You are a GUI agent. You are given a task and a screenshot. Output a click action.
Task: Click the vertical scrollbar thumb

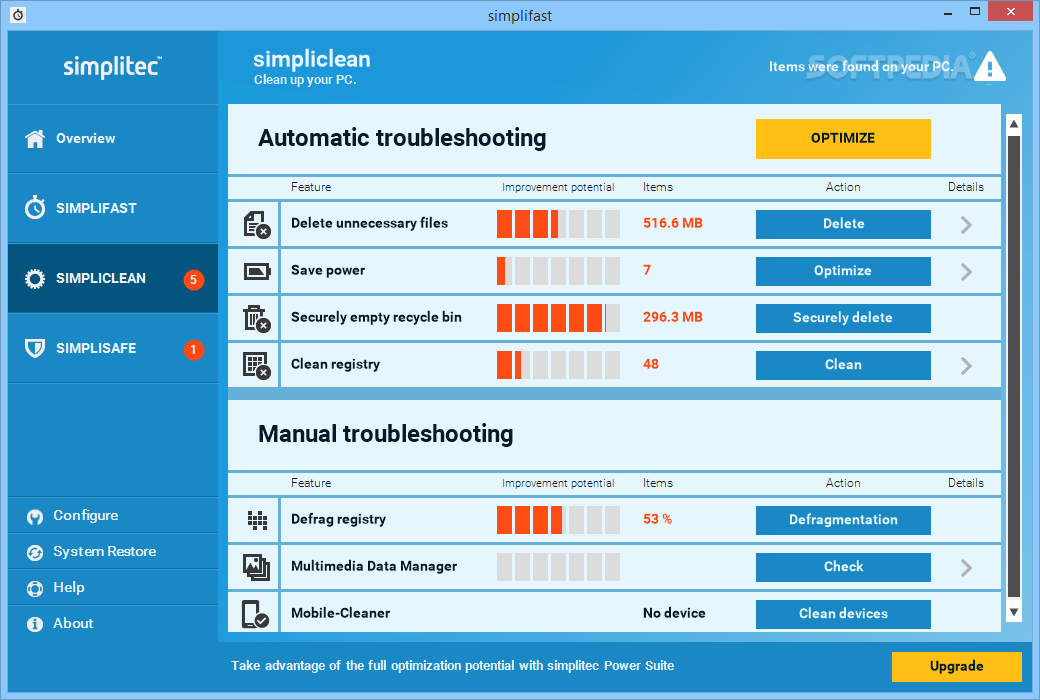tap(1013, 367)
